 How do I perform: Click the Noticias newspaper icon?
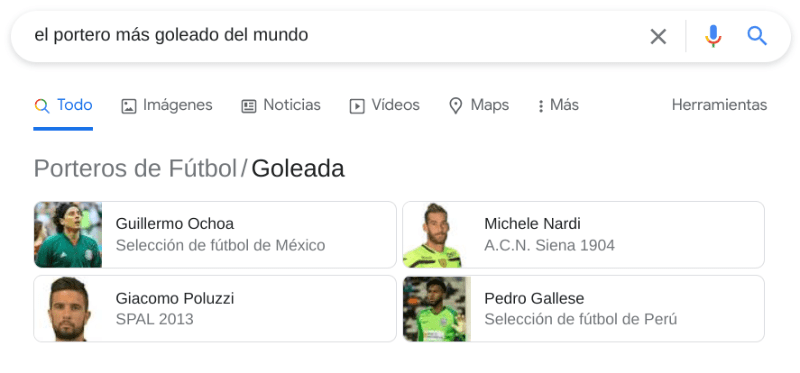click(x=248, y=106)
